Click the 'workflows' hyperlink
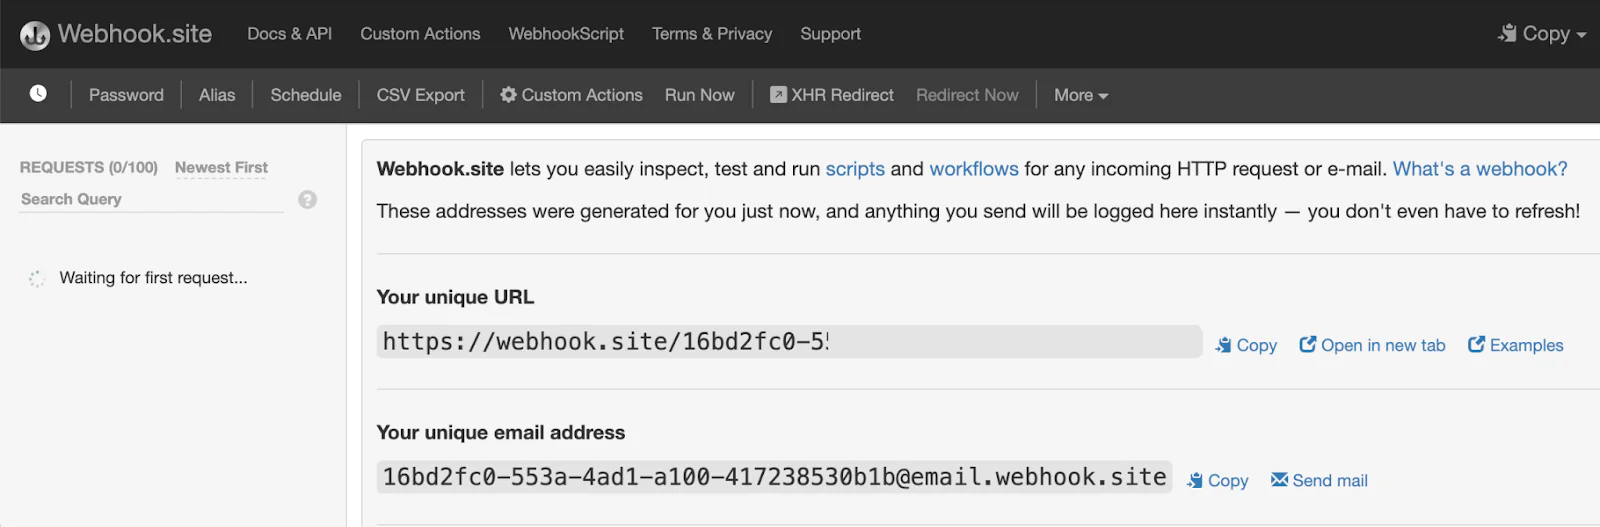 tap(973, 169)
